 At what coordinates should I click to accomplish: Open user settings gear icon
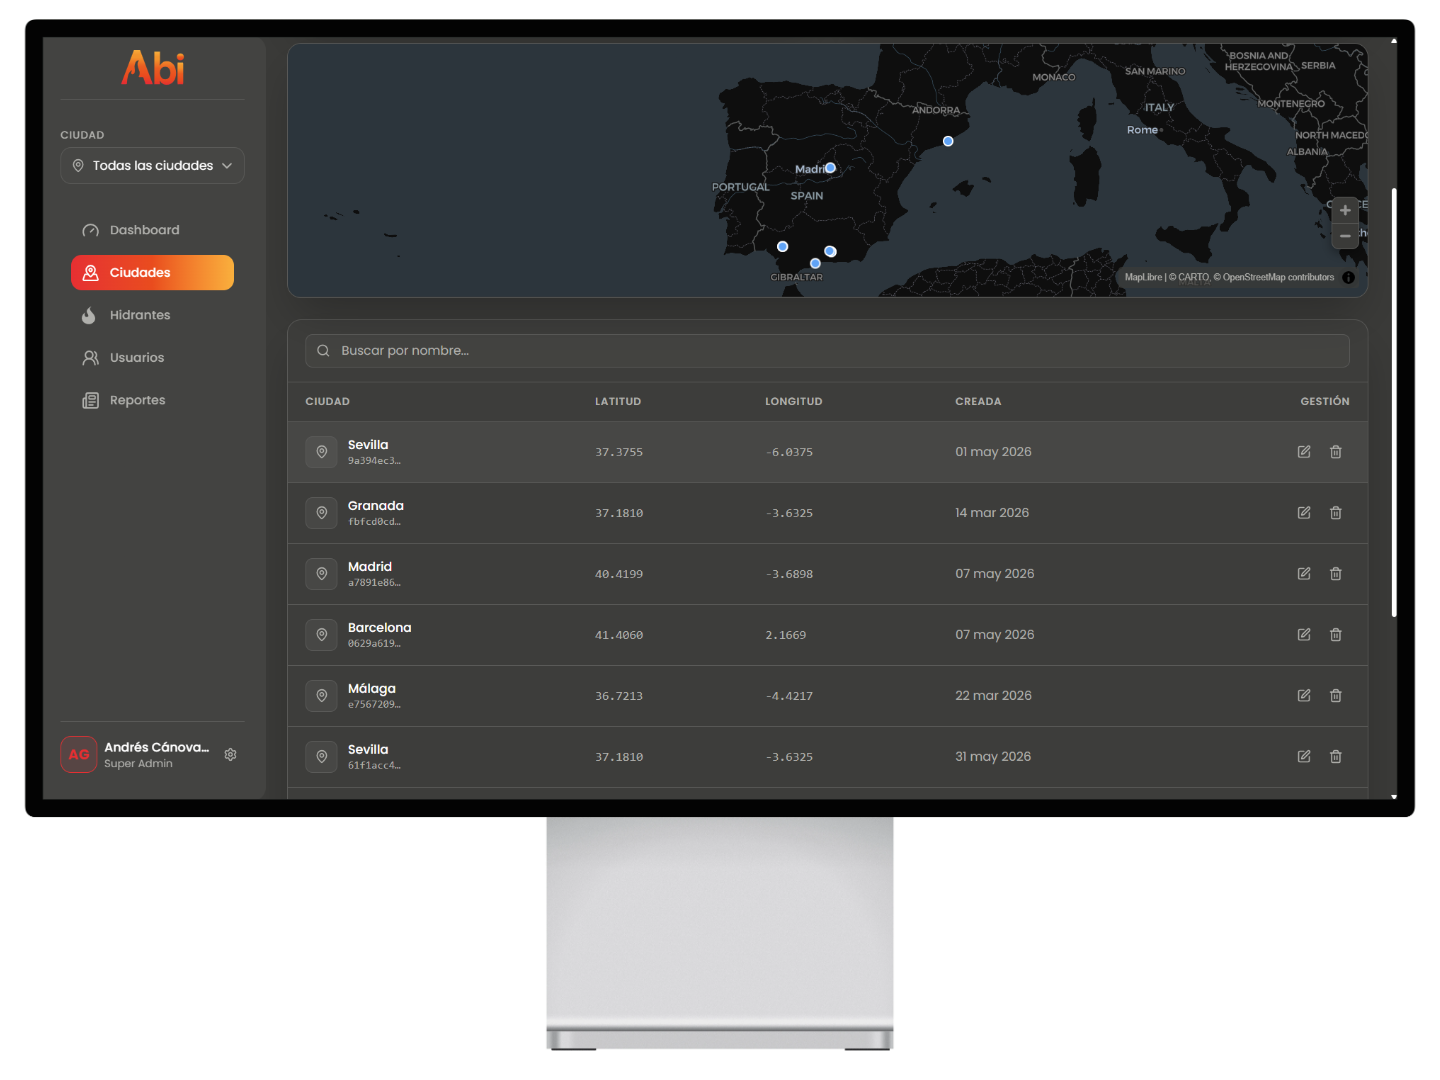pos(231,755)
